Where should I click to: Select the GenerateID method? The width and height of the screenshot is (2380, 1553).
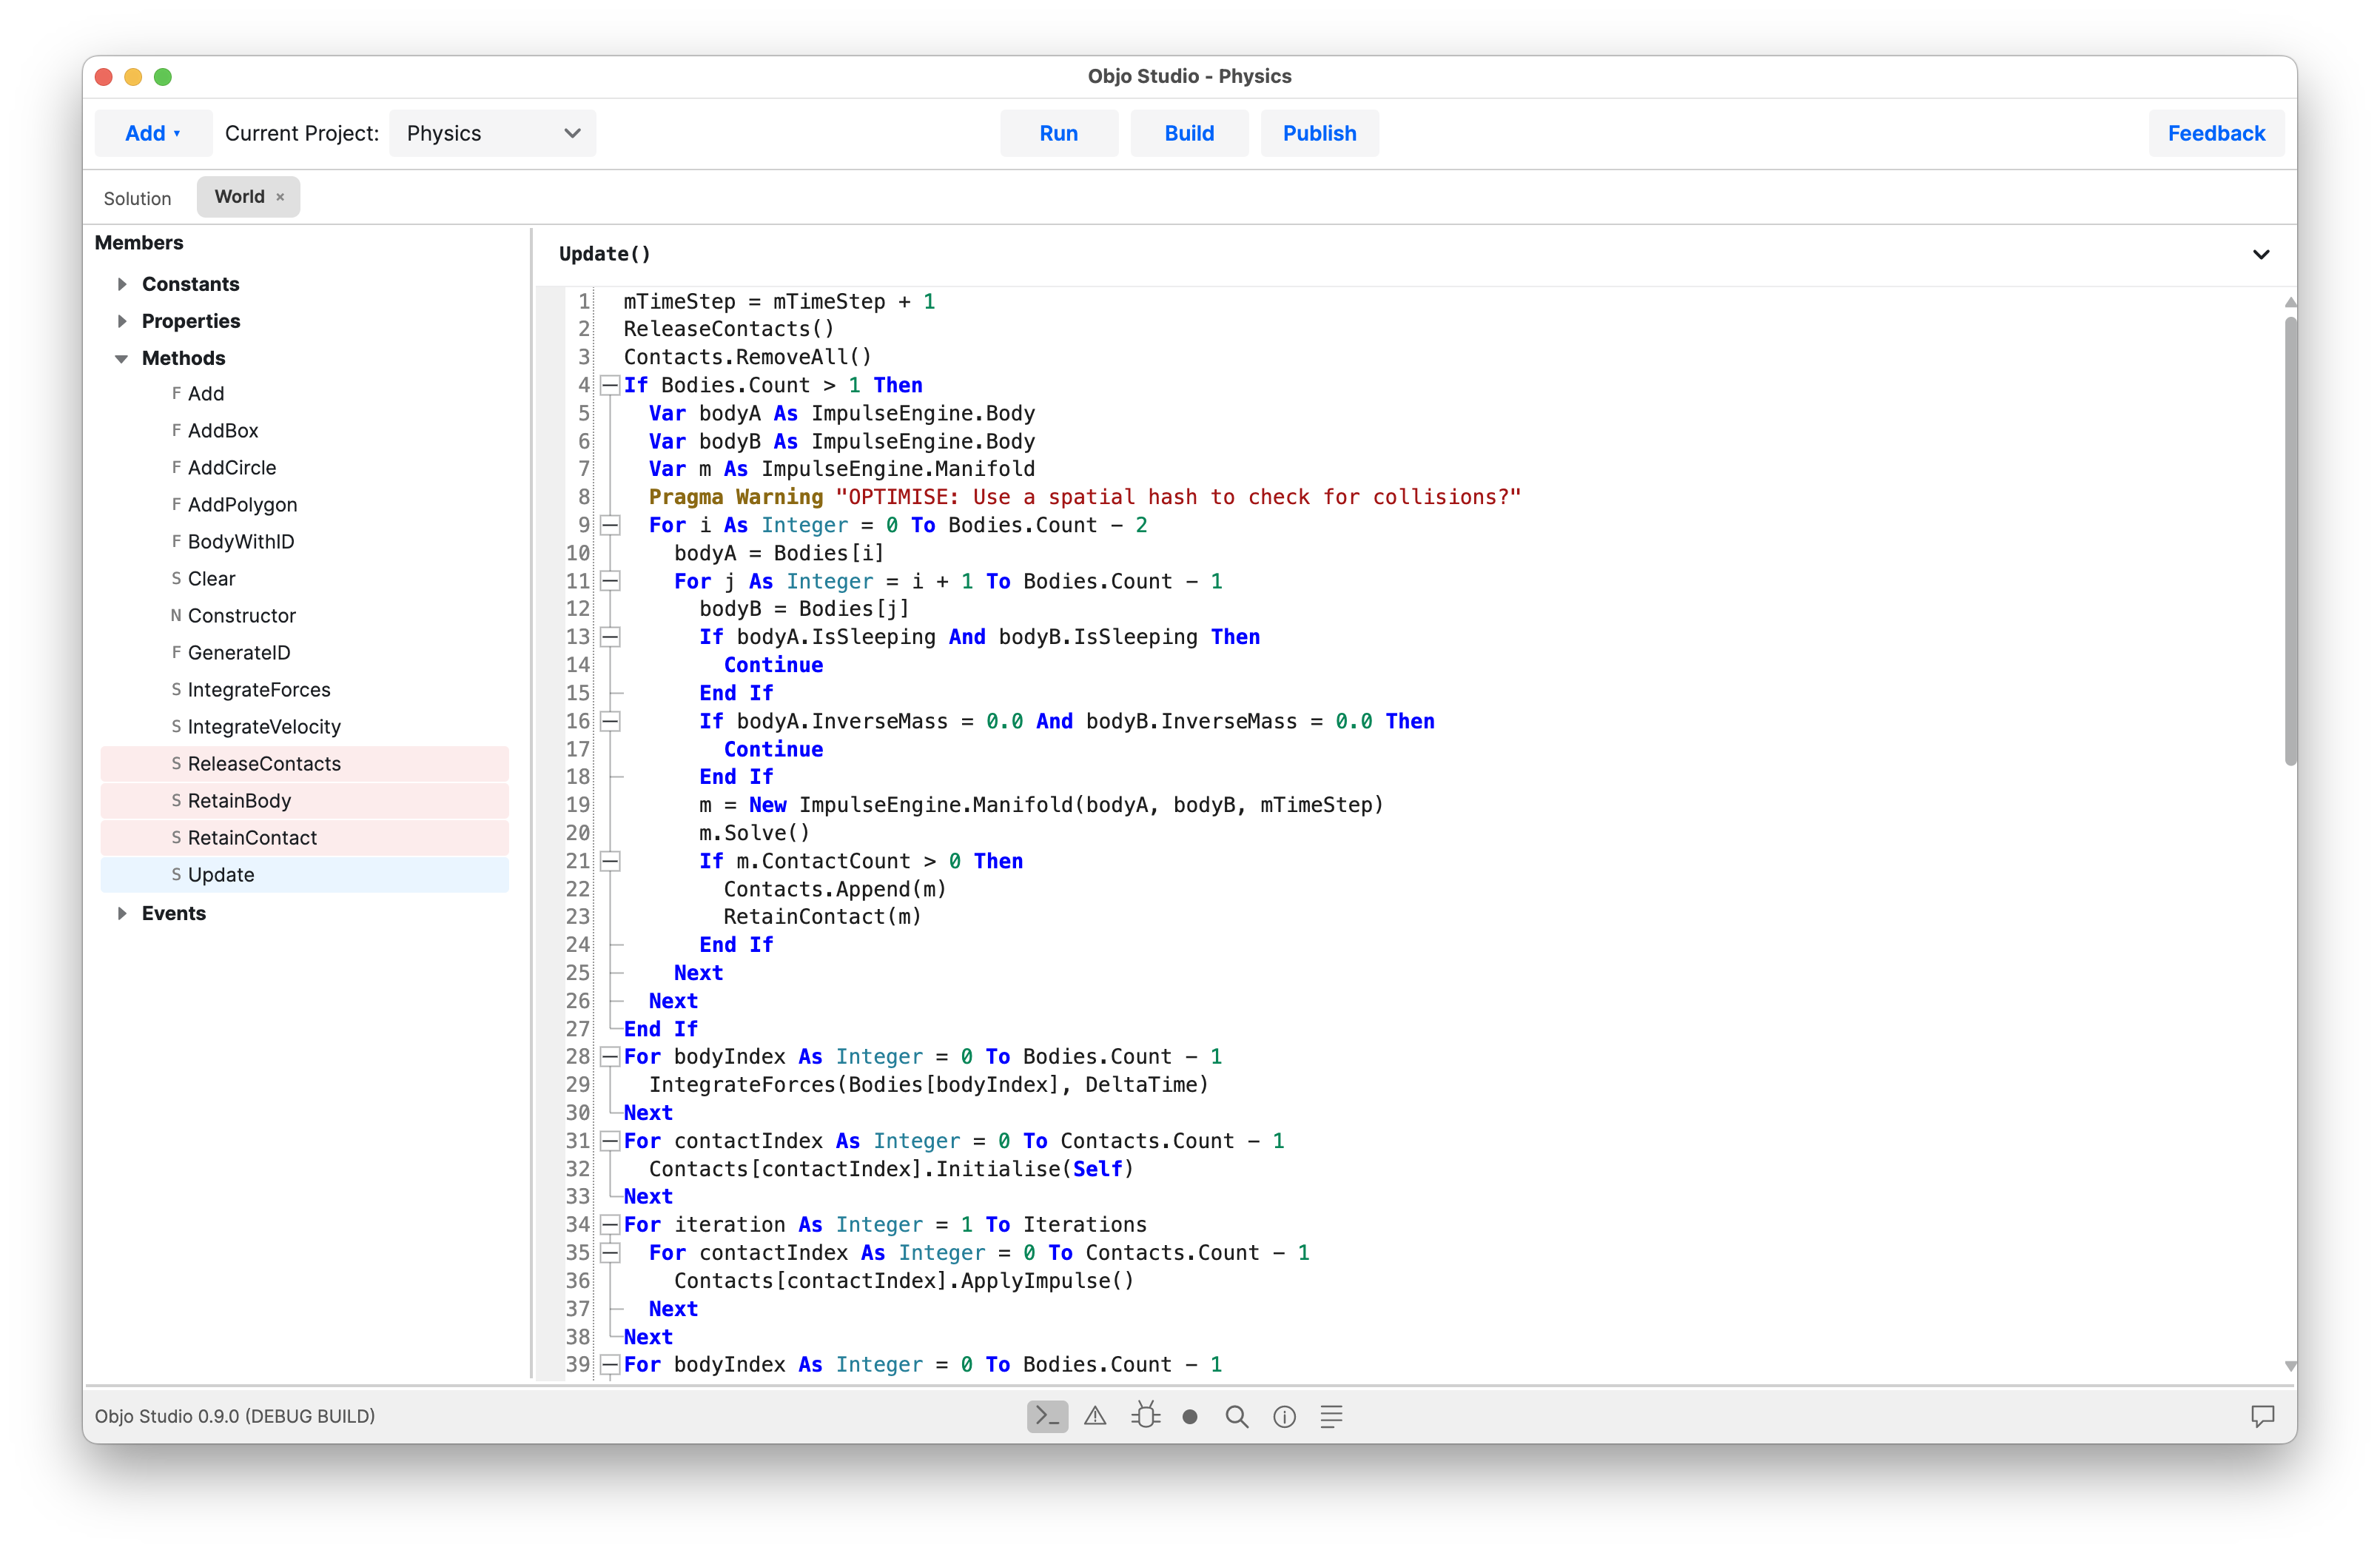[304, 653]
